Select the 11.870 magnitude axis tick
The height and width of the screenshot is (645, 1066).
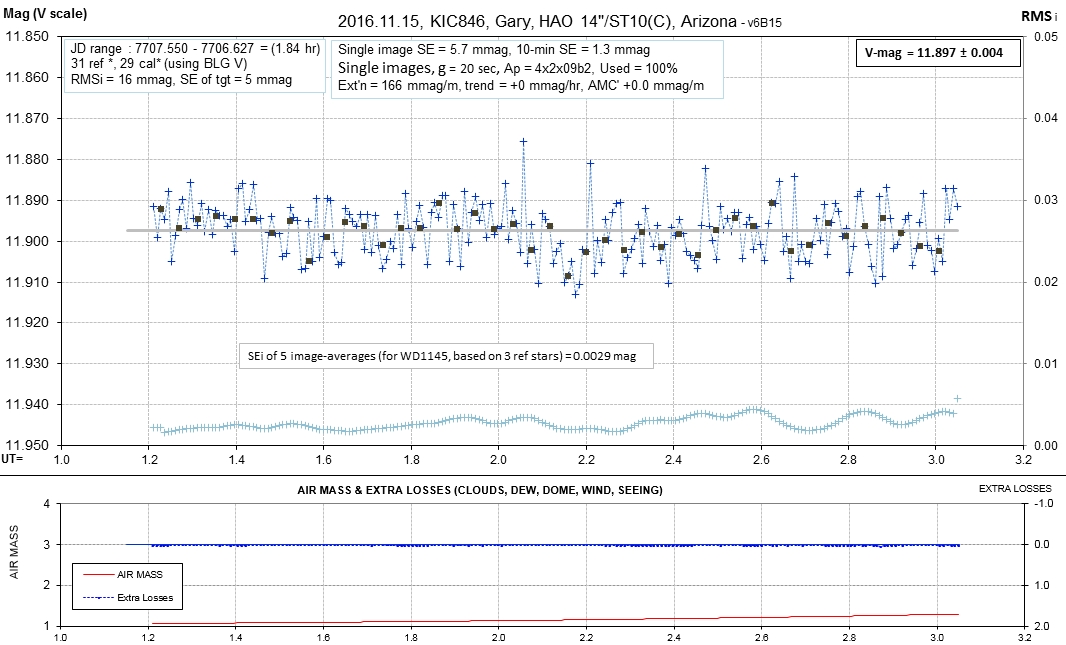click(27, 118)
